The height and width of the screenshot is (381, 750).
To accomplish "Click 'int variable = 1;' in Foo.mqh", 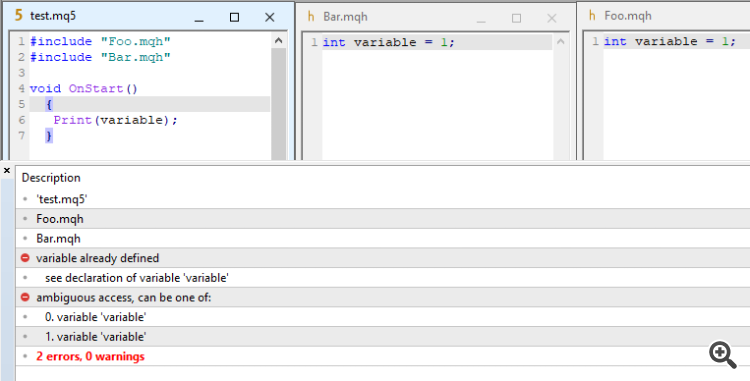I will pyautogui.click(x=670, y=42).
